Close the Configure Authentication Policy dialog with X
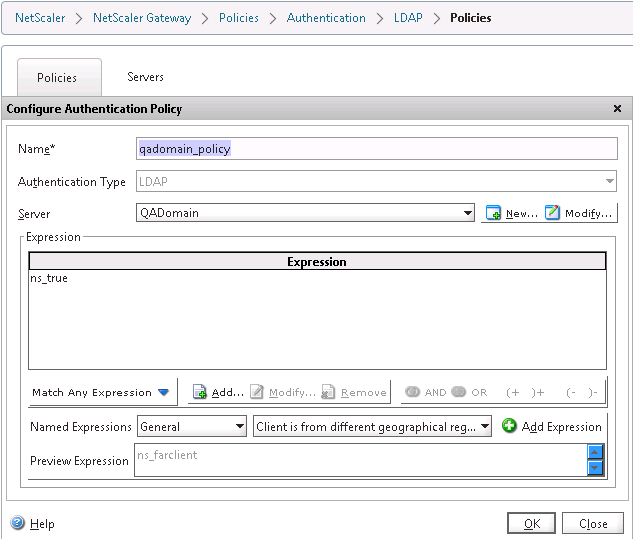The image size is (633, 539). pos(617,109)
